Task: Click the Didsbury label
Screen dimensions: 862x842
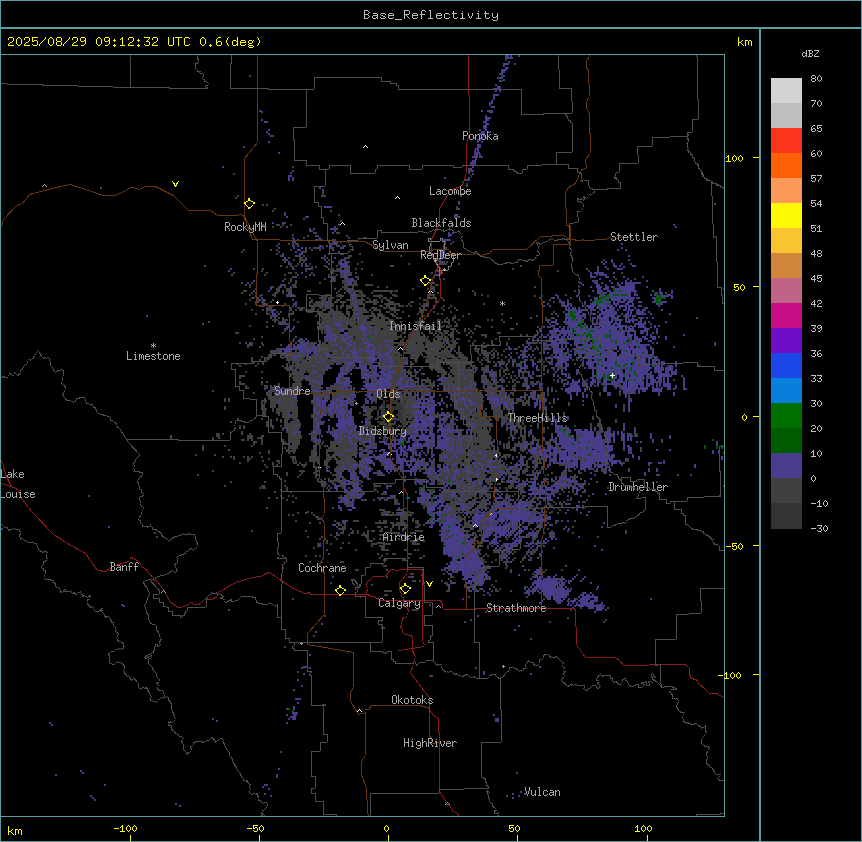Action: (x=383, y=431)
